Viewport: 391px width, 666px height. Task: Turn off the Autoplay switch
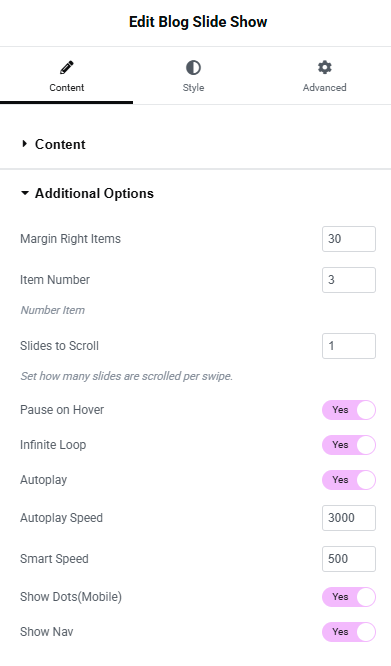349,480
